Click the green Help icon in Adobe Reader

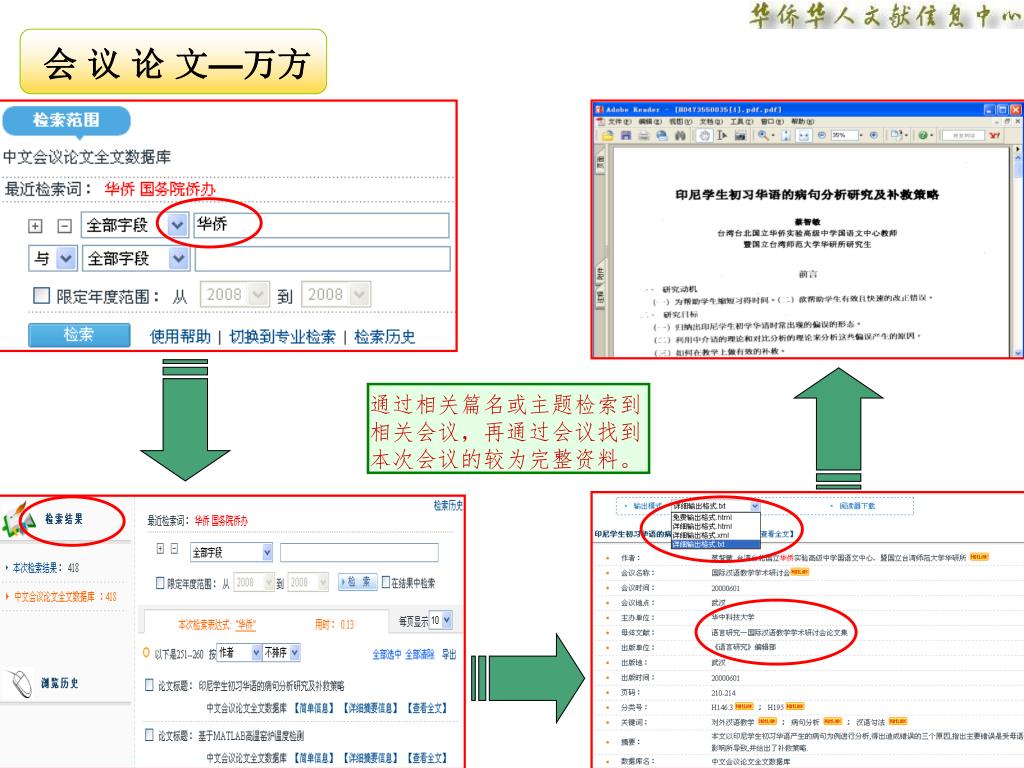pyautogui.click(x=921, y=135)
